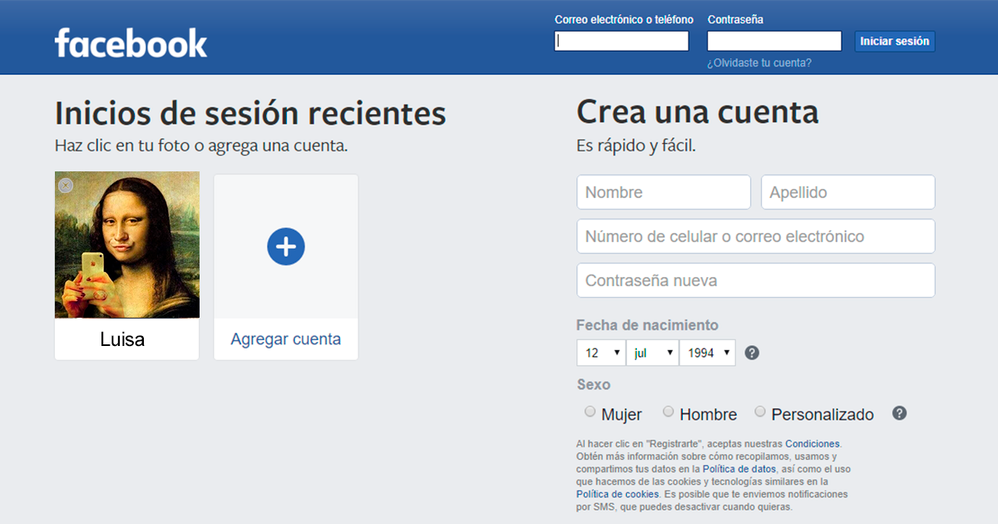Click the Nombre input field

664,192
